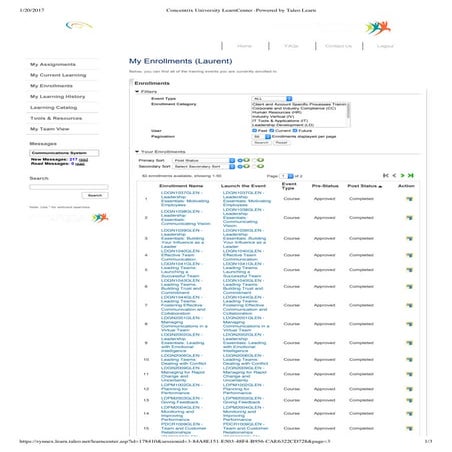The width and height of the screenshot is (452, 452).
Task: Sort by the Post Status column header
Action: point(362,186)
